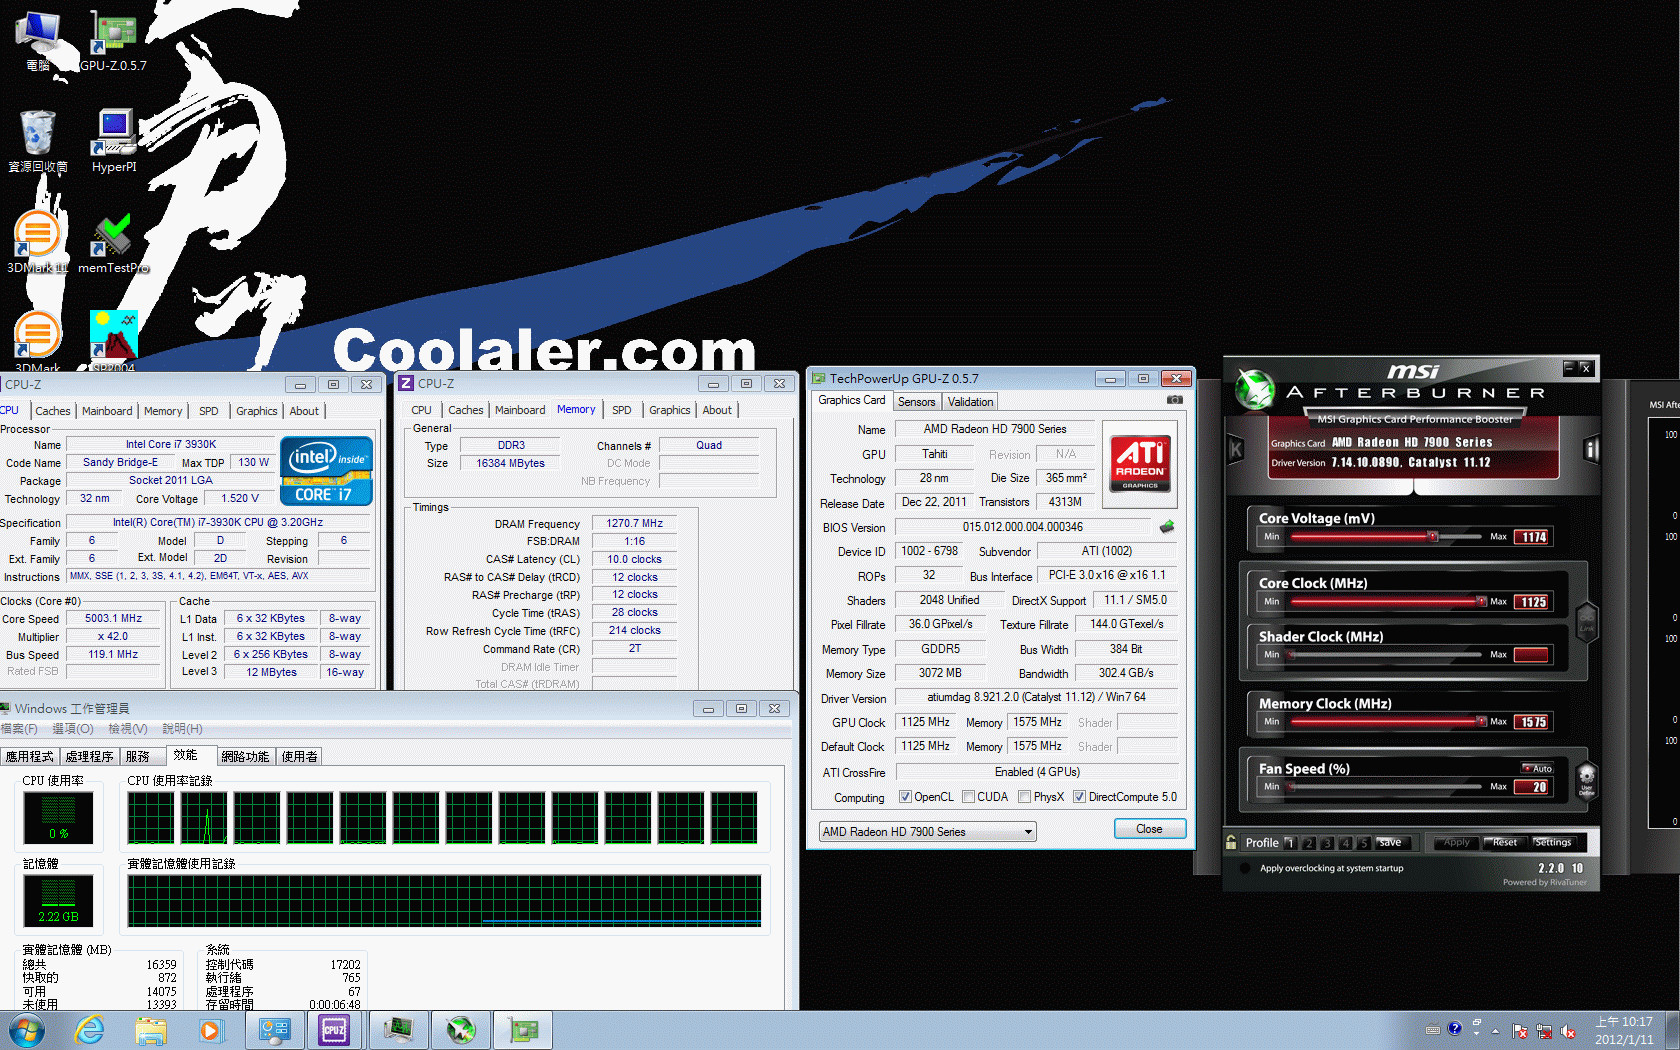Open the 3DMark 11 desktop shortcut

(37, 242)
